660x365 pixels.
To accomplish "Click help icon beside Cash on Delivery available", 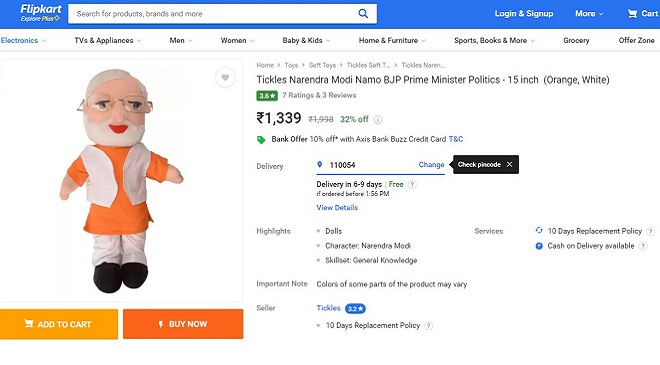I will 643,246.
